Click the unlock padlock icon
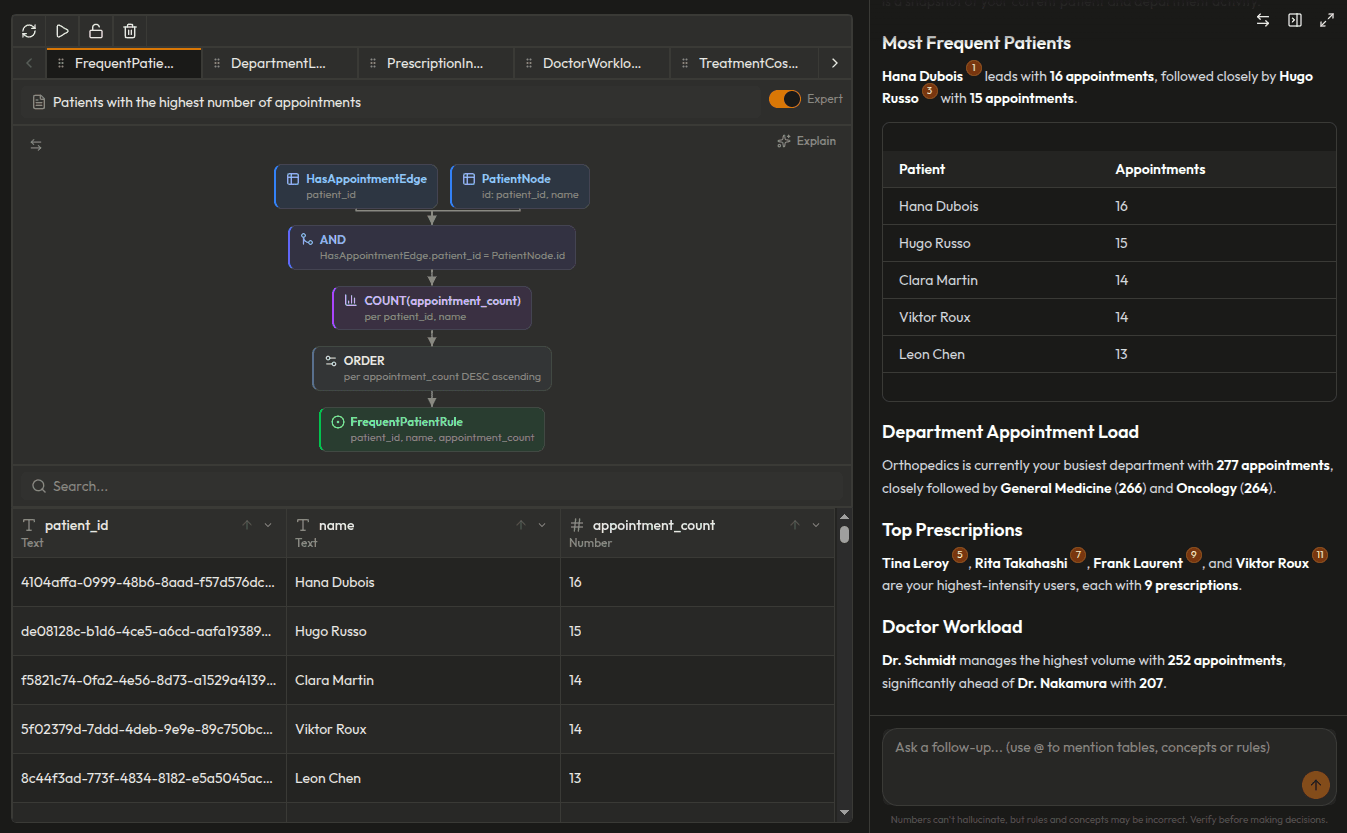The width and height of the screenshot is (1347, 833). coord(96,31)
